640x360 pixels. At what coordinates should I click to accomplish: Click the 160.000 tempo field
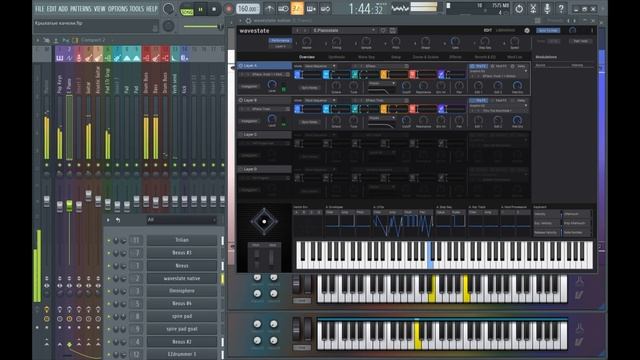click(x=248, y=9)
